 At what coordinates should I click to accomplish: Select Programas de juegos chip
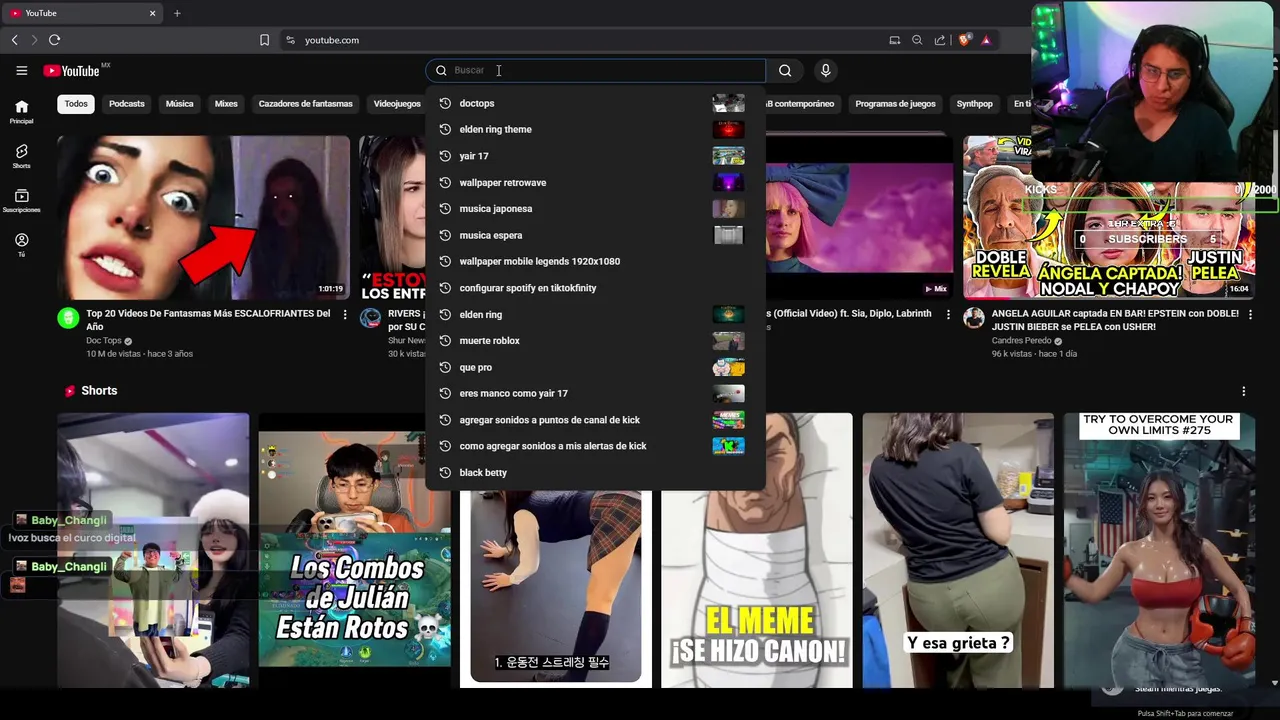click(x=895, y=104)
